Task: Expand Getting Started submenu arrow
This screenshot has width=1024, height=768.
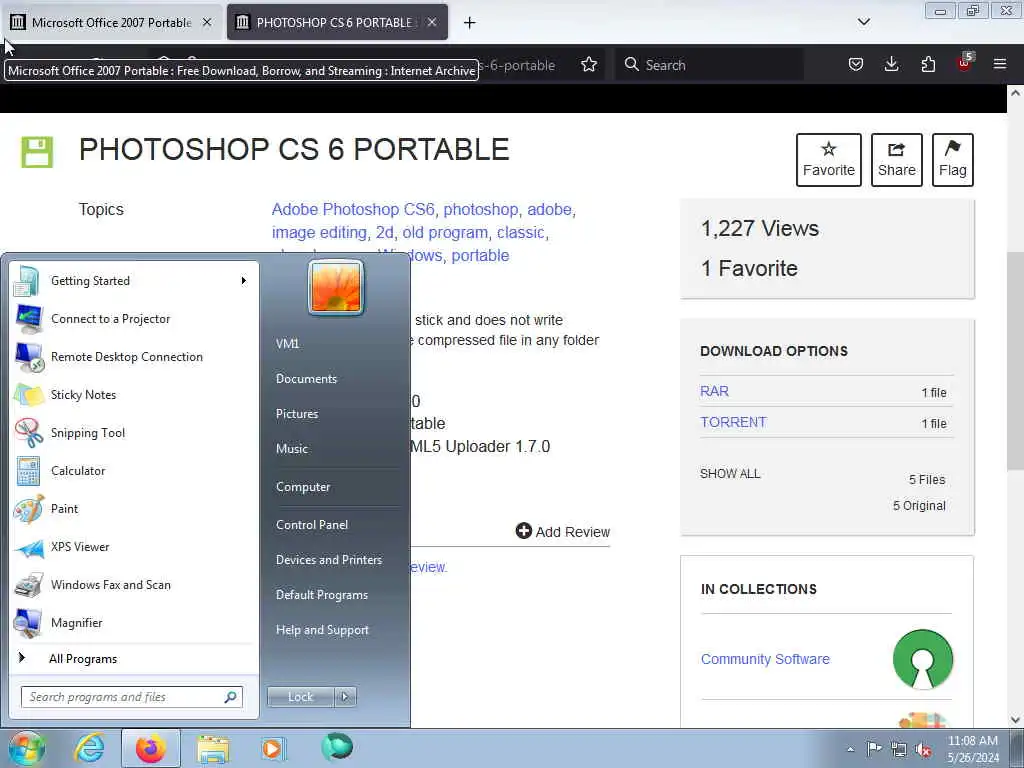Action: 244,281
